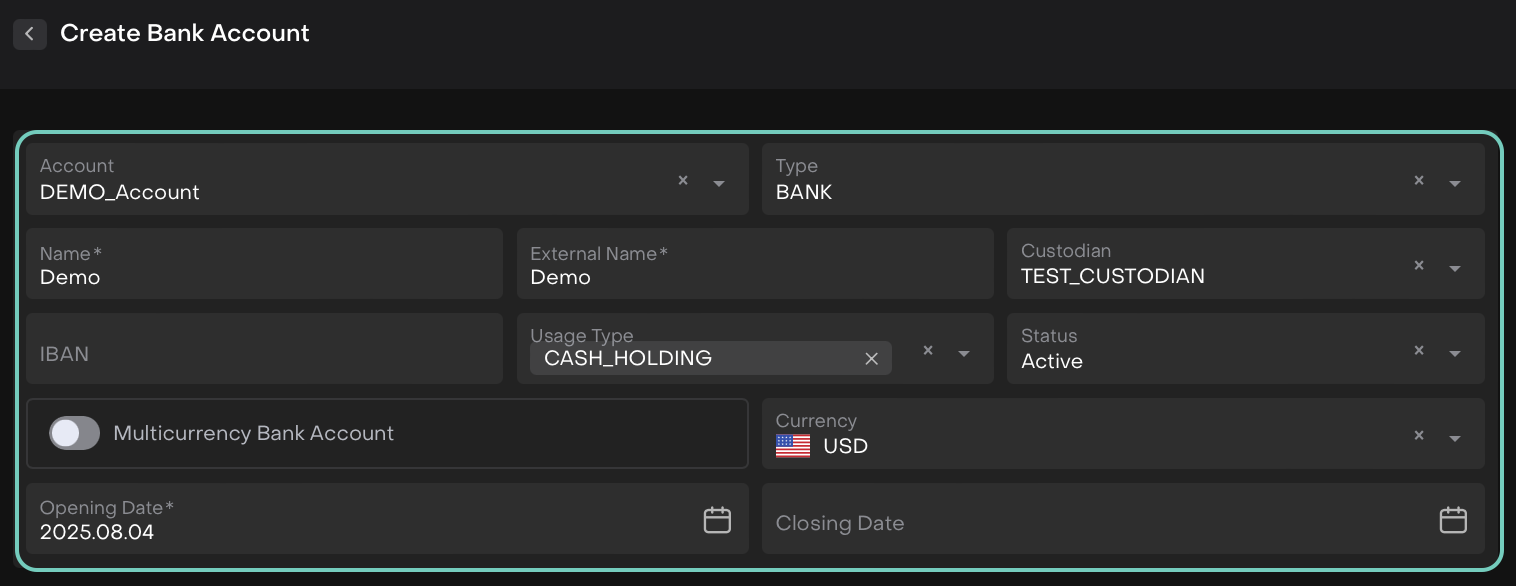
Task: Clear all Usage Type selections
Action: [x=928, y=351]
